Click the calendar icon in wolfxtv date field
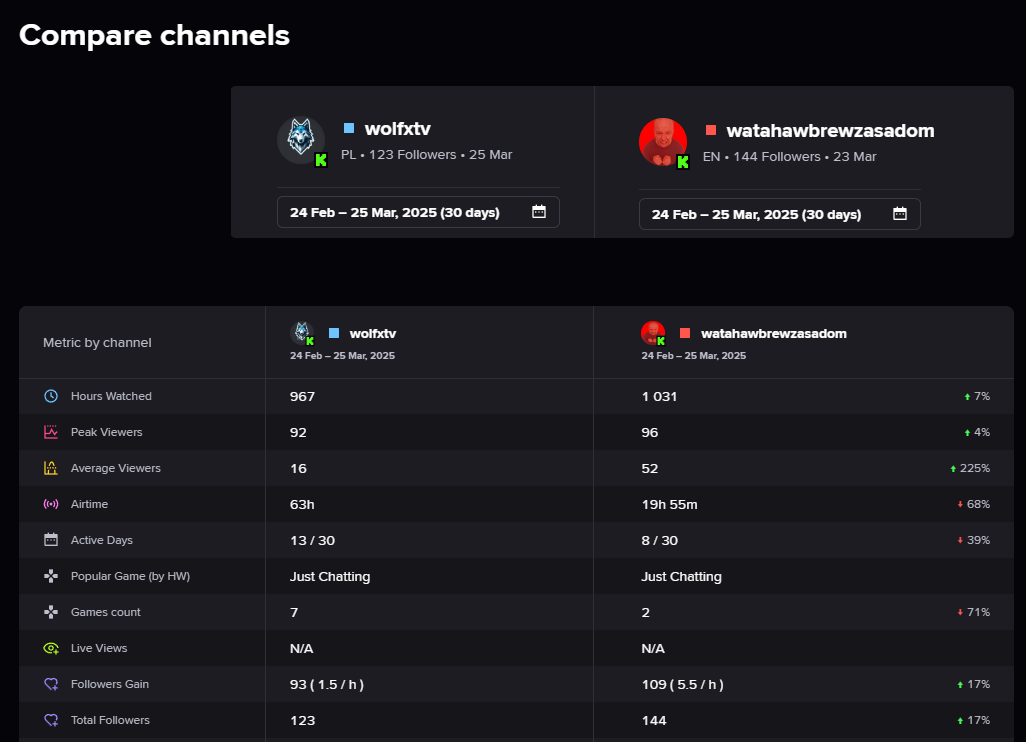The height and width of the screenshot is (742, 1026). click(539, 212)
